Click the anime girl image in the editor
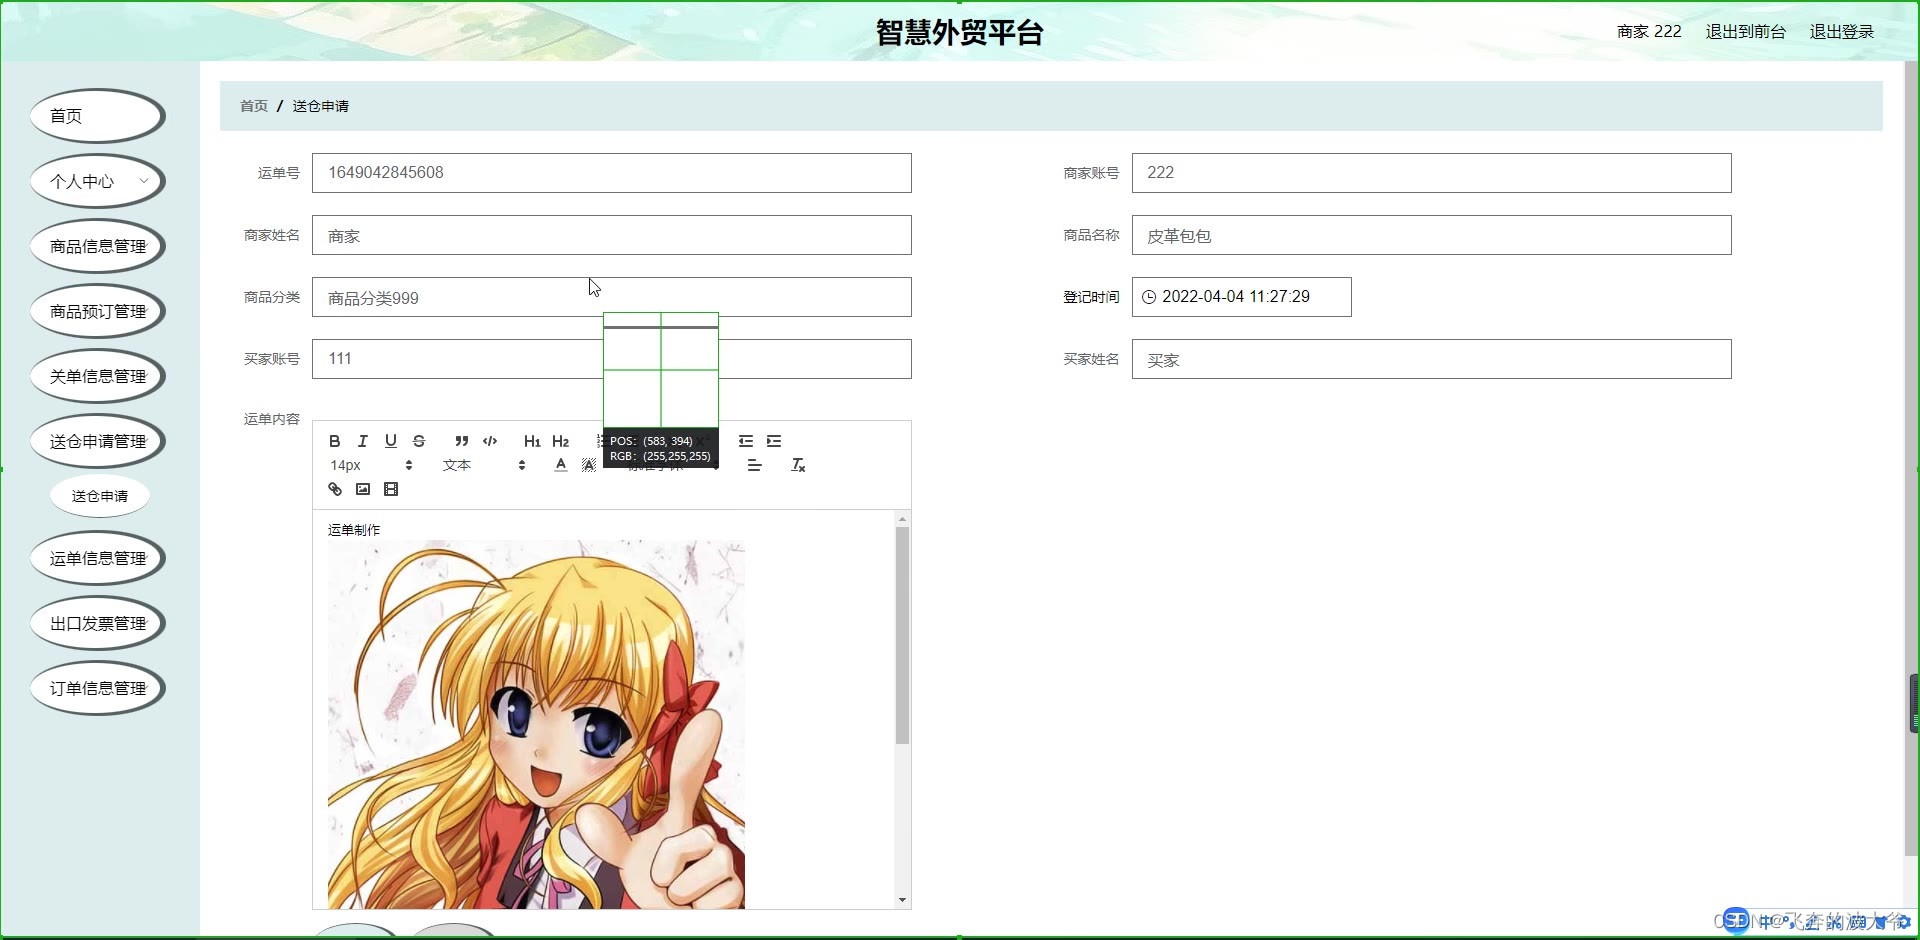Viewport: 1920px width, 940px height. pos(536,725)
